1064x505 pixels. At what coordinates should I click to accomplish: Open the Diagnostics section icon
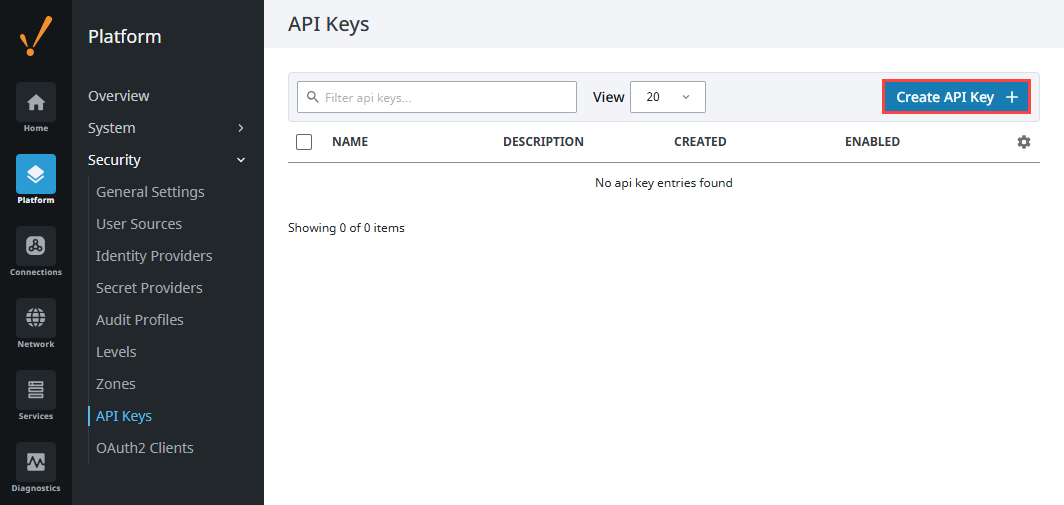pos(36,463)
